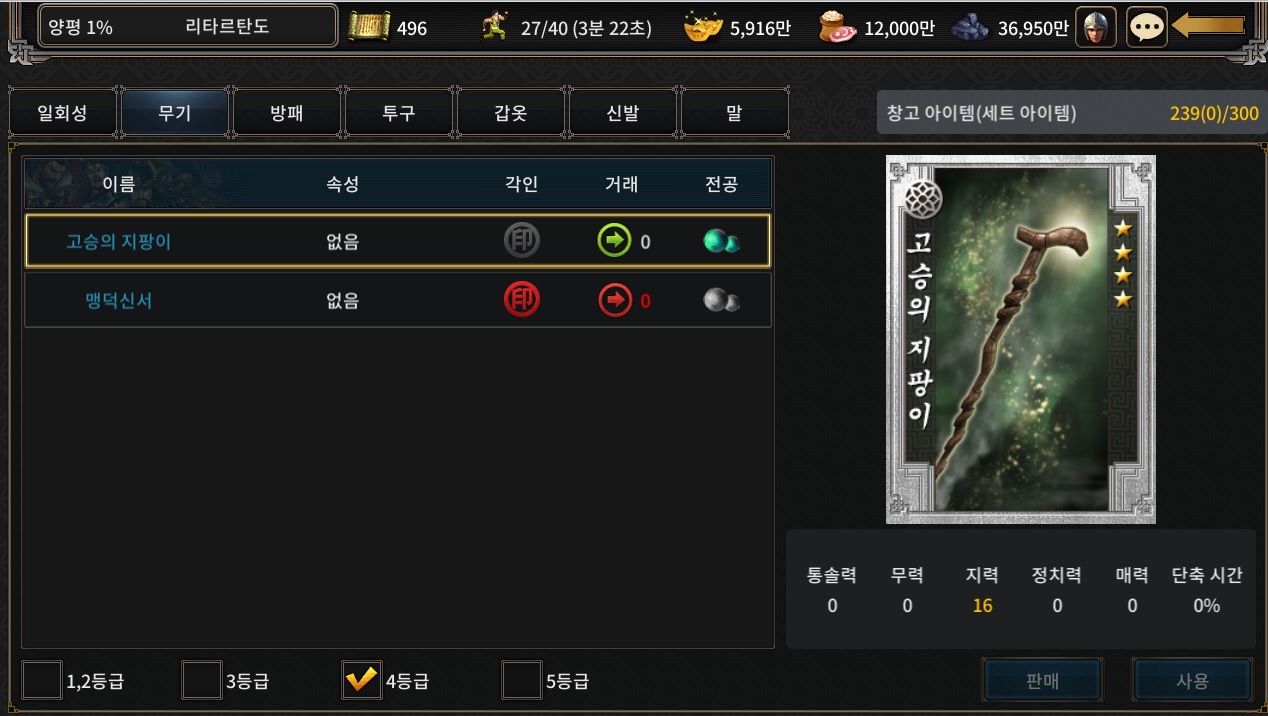Image resolution: width=1268 pixels, height=716 pixels.
Task: Click the red trade arrow for 맹덕신서
Action: tap(615, 300)
